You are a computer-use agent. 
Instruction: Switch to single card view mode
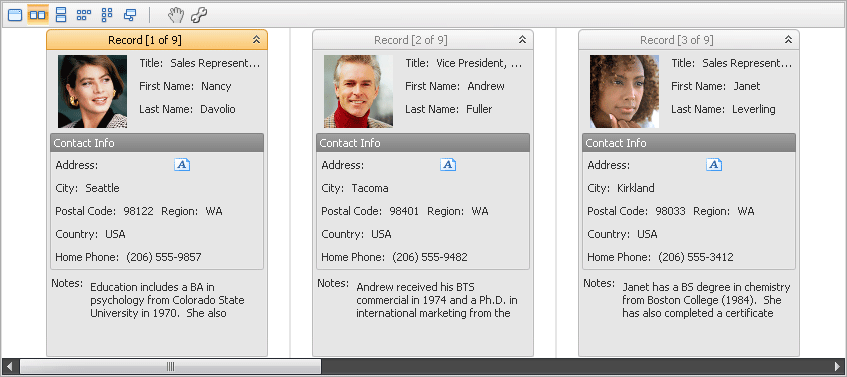[x=15, y=15]
